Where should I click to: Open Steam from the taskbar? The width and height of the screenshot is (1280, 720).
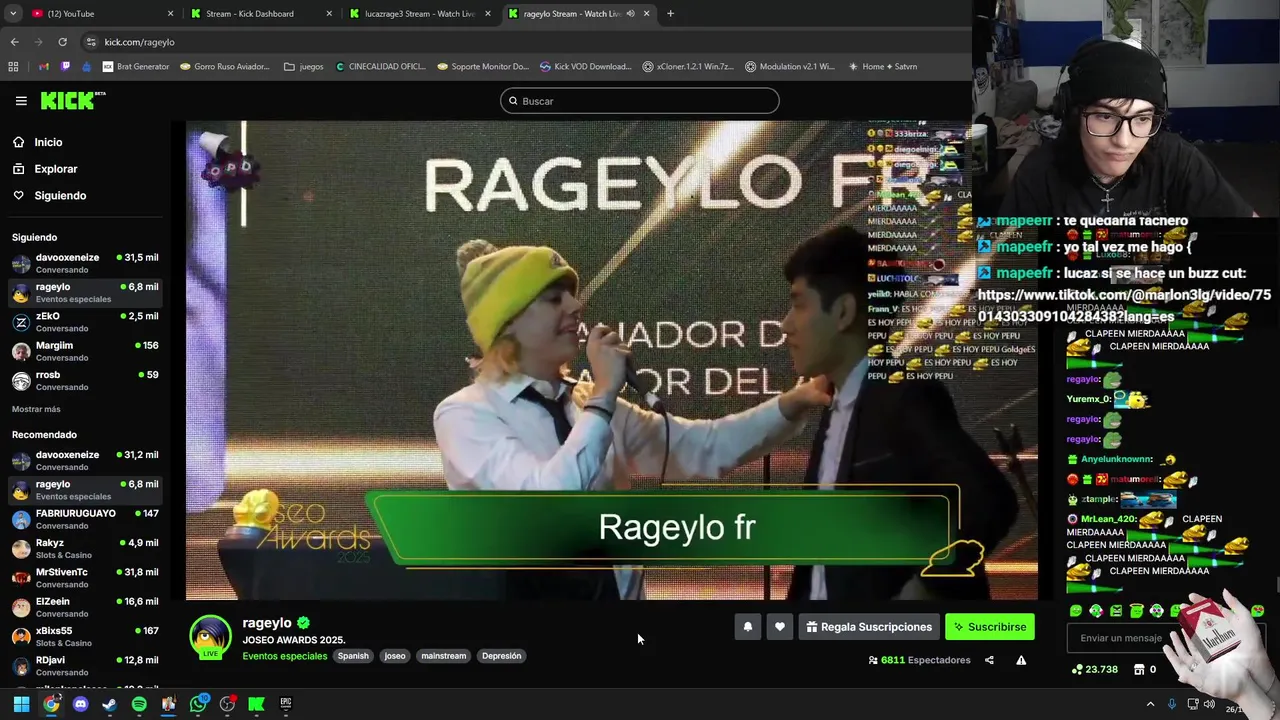pyautogui.click(x=110, y=704)
